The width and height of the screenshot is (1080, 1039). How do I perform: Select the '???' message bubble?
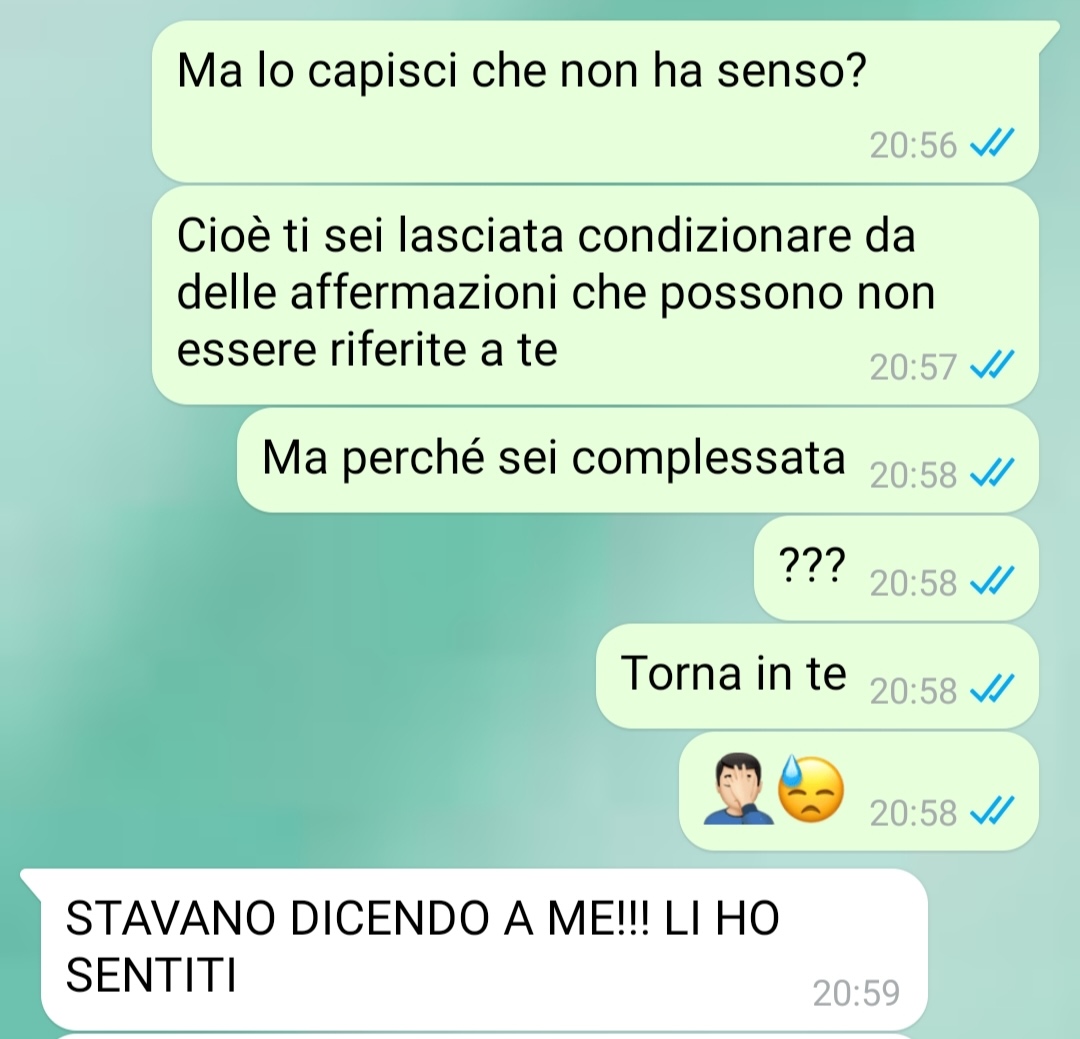coord(896,568)
